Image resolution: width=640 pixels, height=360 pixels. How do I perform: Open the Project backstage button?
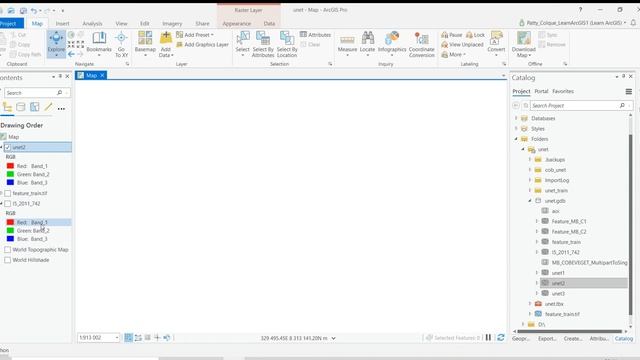coord(11,24)
